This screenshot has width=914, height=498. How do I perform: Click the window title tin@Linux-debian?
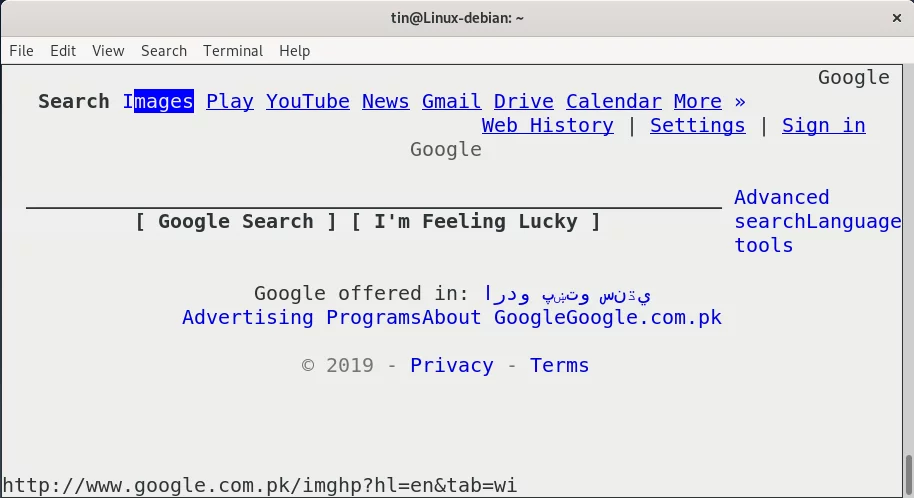coord(457,18)
